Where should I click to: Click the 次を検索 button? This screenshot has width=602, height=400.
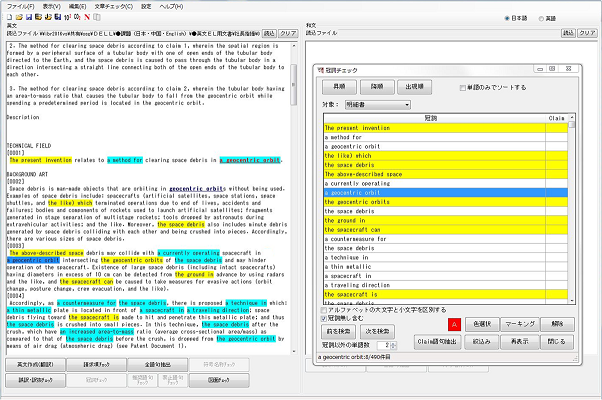pos(377,331)
